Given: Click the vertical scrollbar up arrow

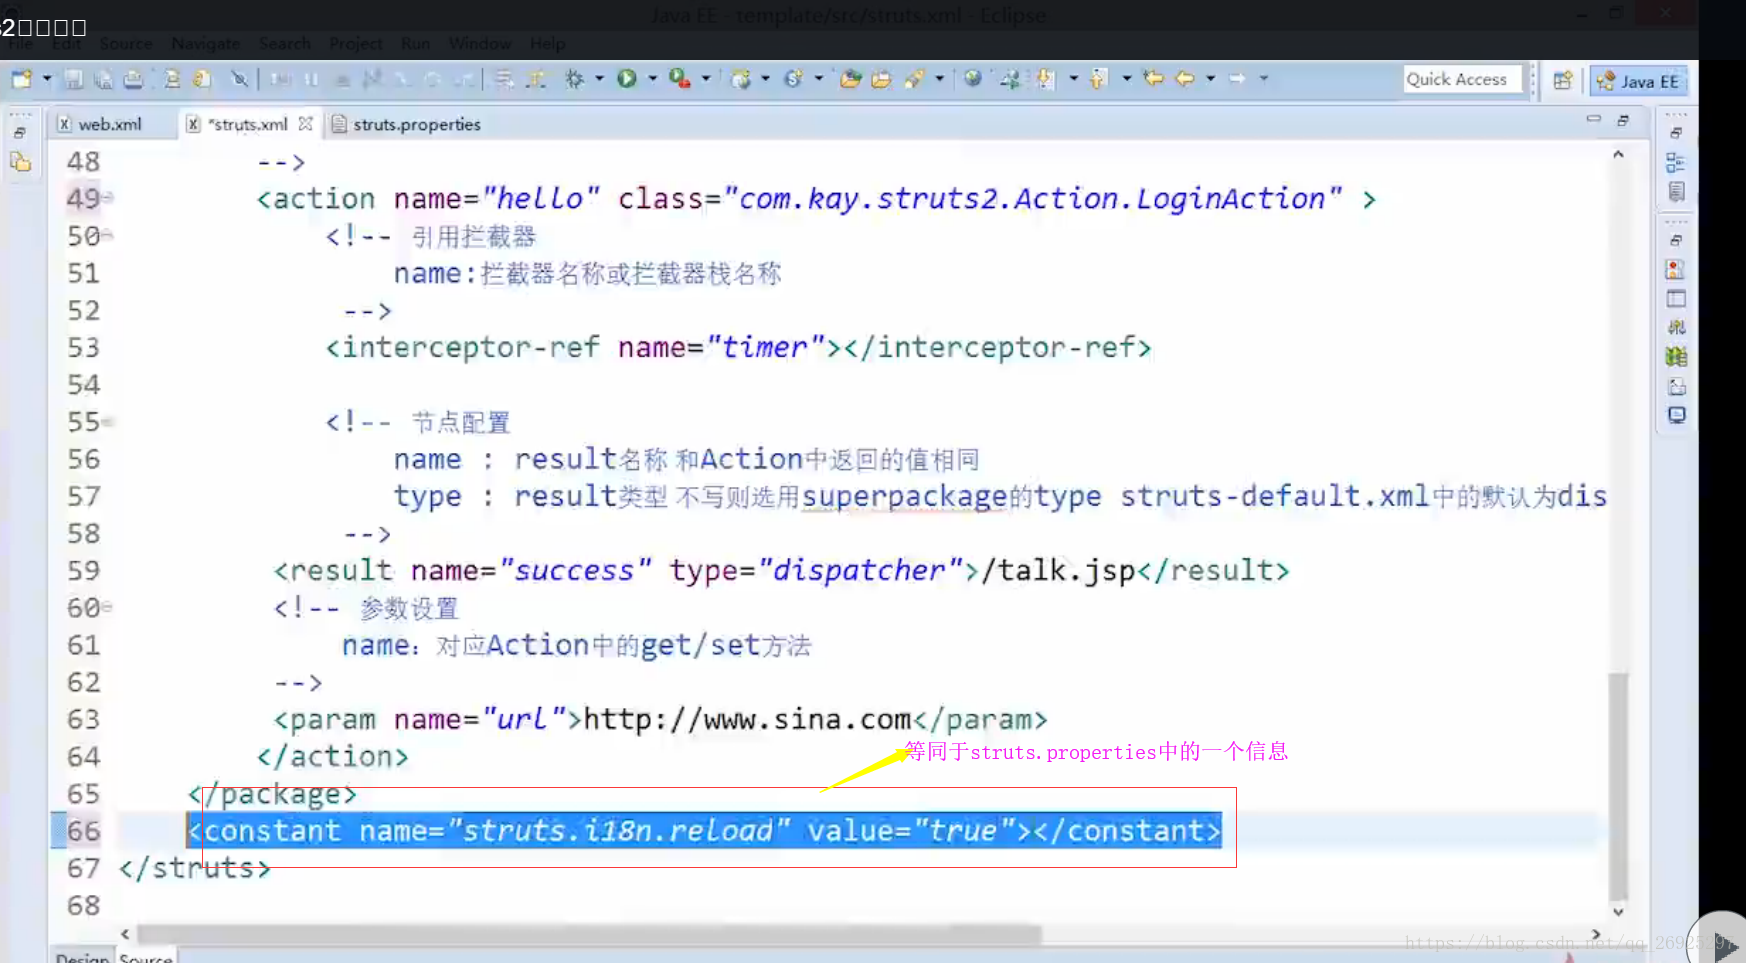Looking at the screenshot, I should (x=1618, y=155).
